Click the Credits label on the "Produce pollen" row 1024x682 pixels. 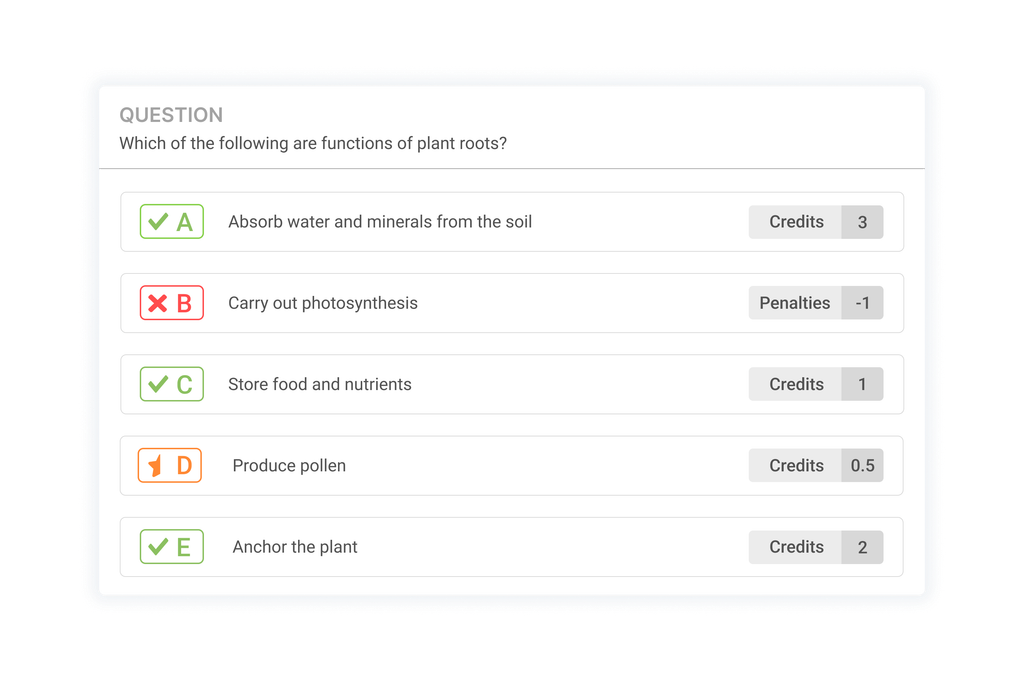tap(795, 465)
